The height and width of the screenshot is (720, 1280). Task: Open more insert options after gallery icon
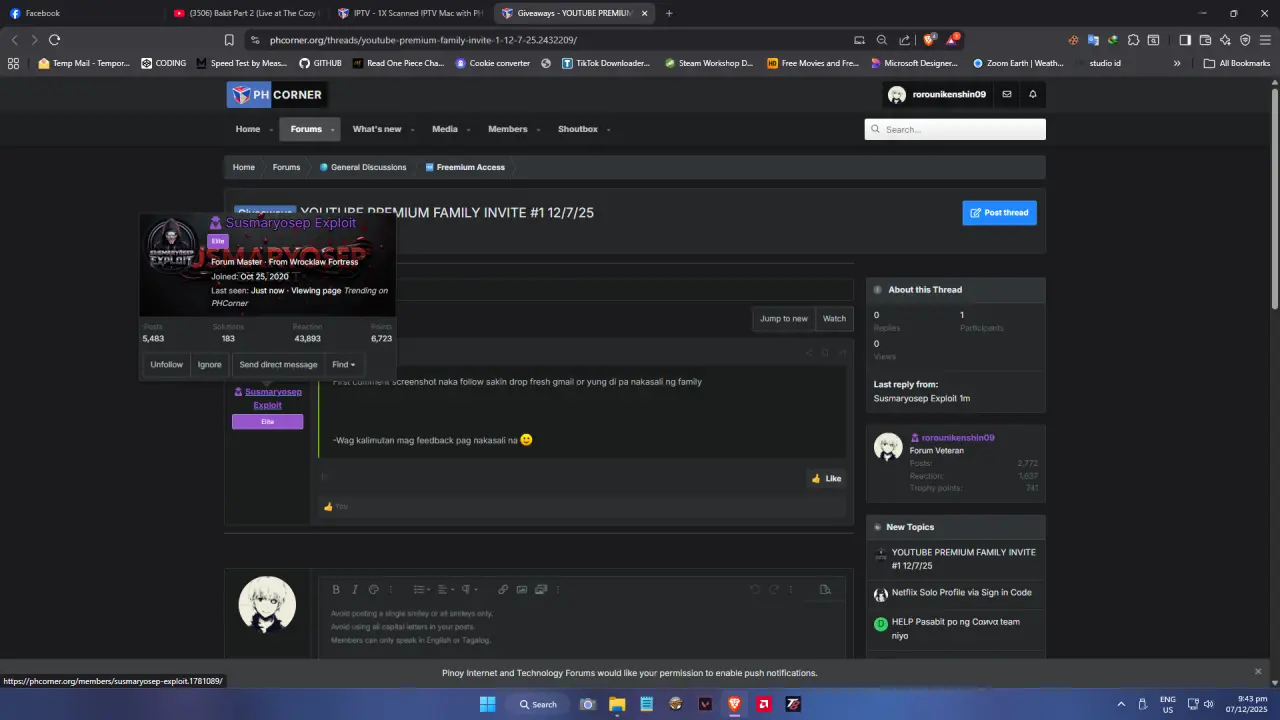tap(559, 590)
